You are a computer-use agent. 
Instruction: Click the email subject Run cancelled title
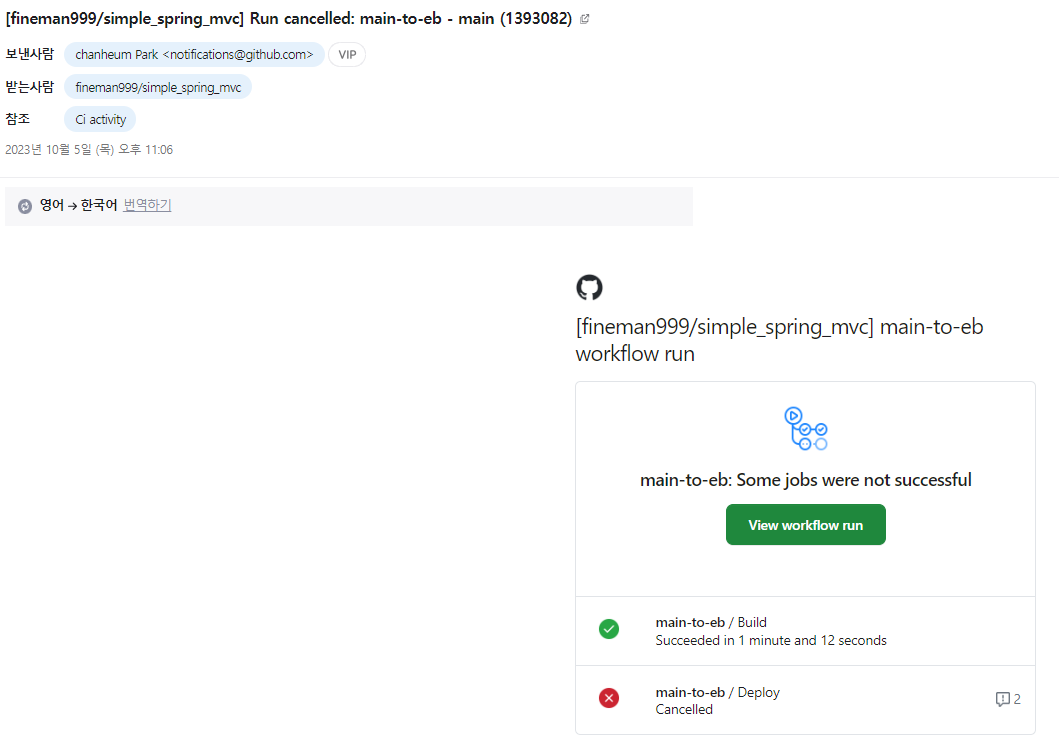coord(288,18)
